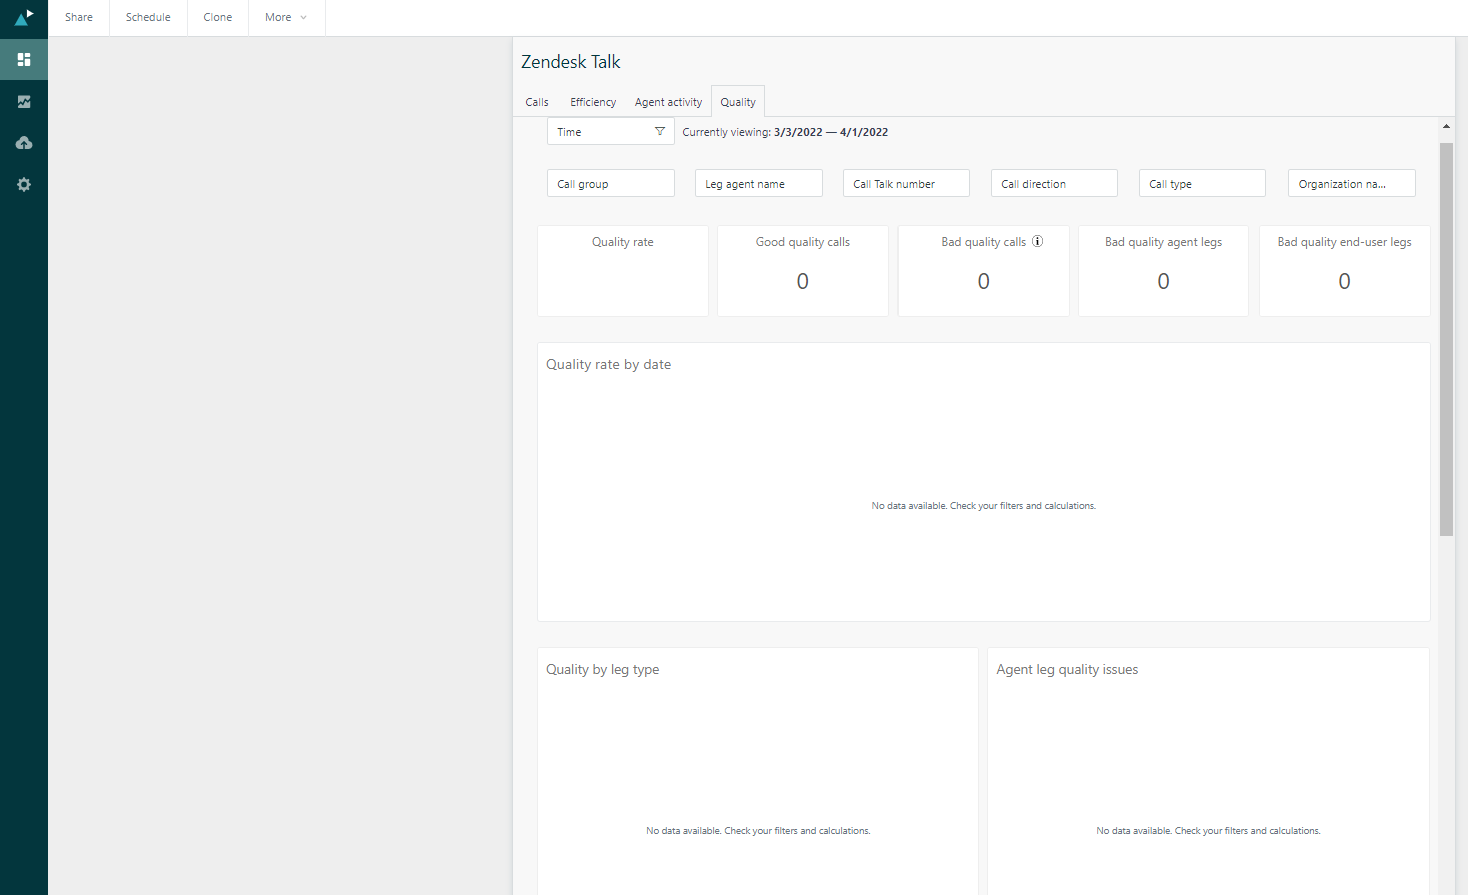Screen dimensions: 1468x895
Task: Click the Schedule button
Action: coord(148,17)
